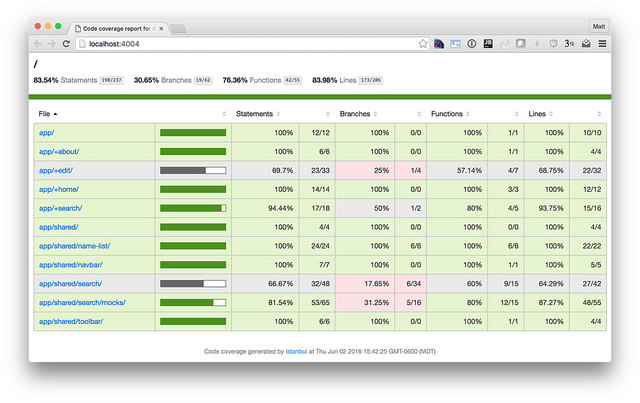The height and width of the screenshot is (403, 640).
Task: Click the sort arrows at far right of Lines
Action: [x=599, y=114]
